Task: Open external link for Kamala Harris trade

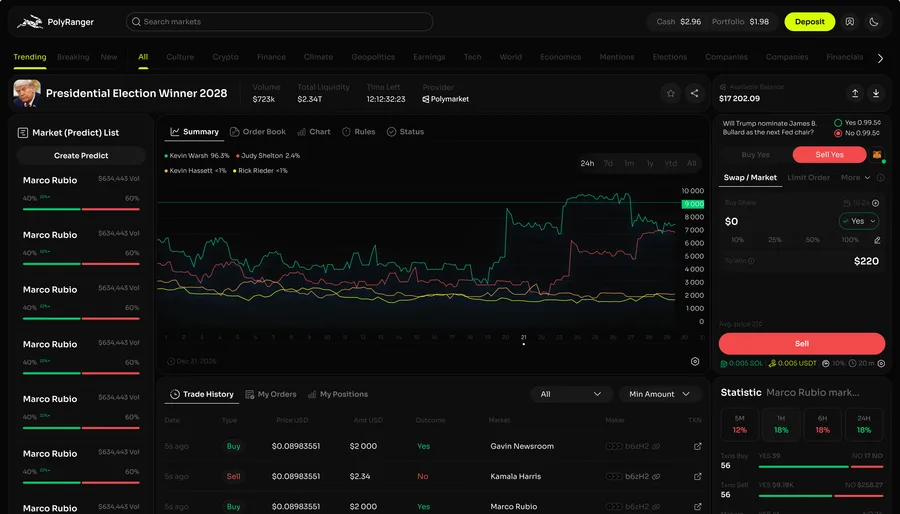Action: [x=697, y=476]
